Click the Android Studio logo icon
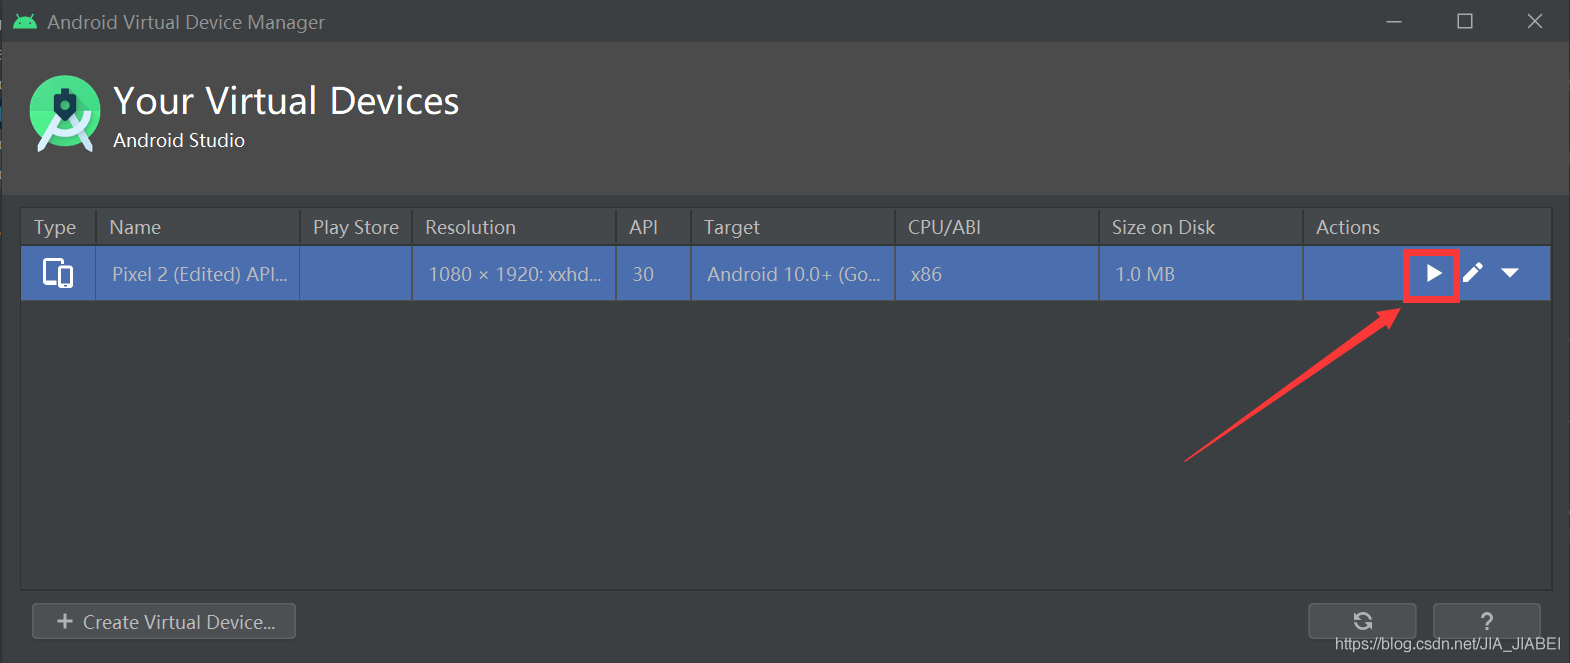 65,114
